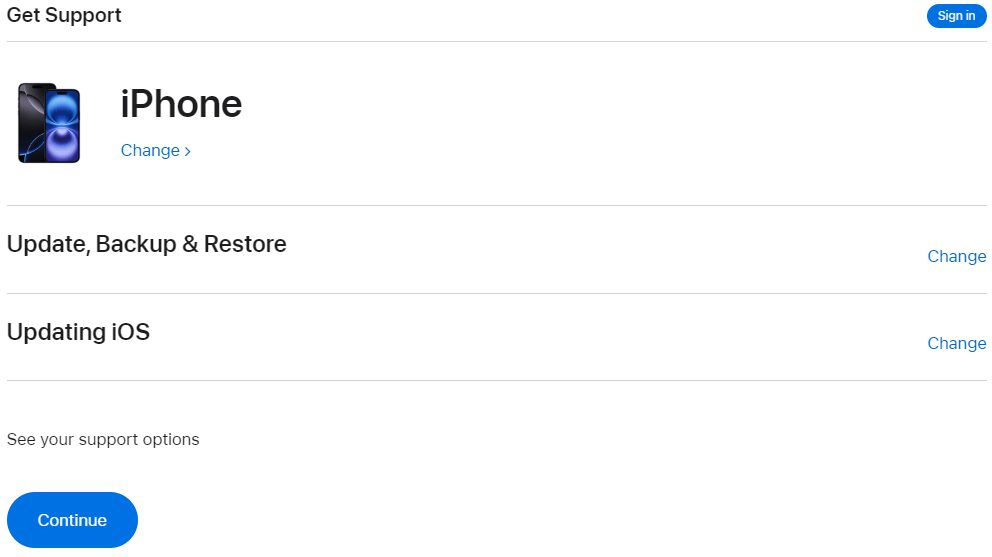The width and height of the screenshot is (992, 557).
Task: Click the word Restore in topic heading
Action: tap(245, 244)
